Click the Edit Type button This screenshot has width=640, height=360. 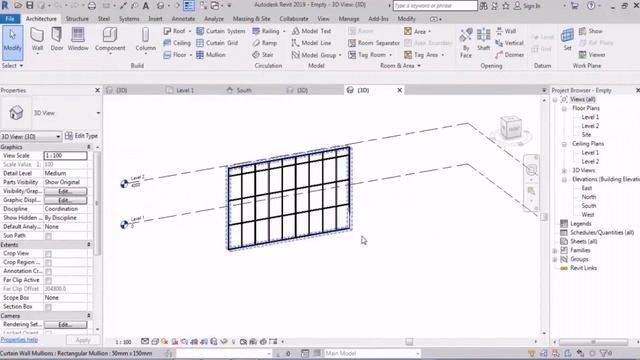pos(81,136)
